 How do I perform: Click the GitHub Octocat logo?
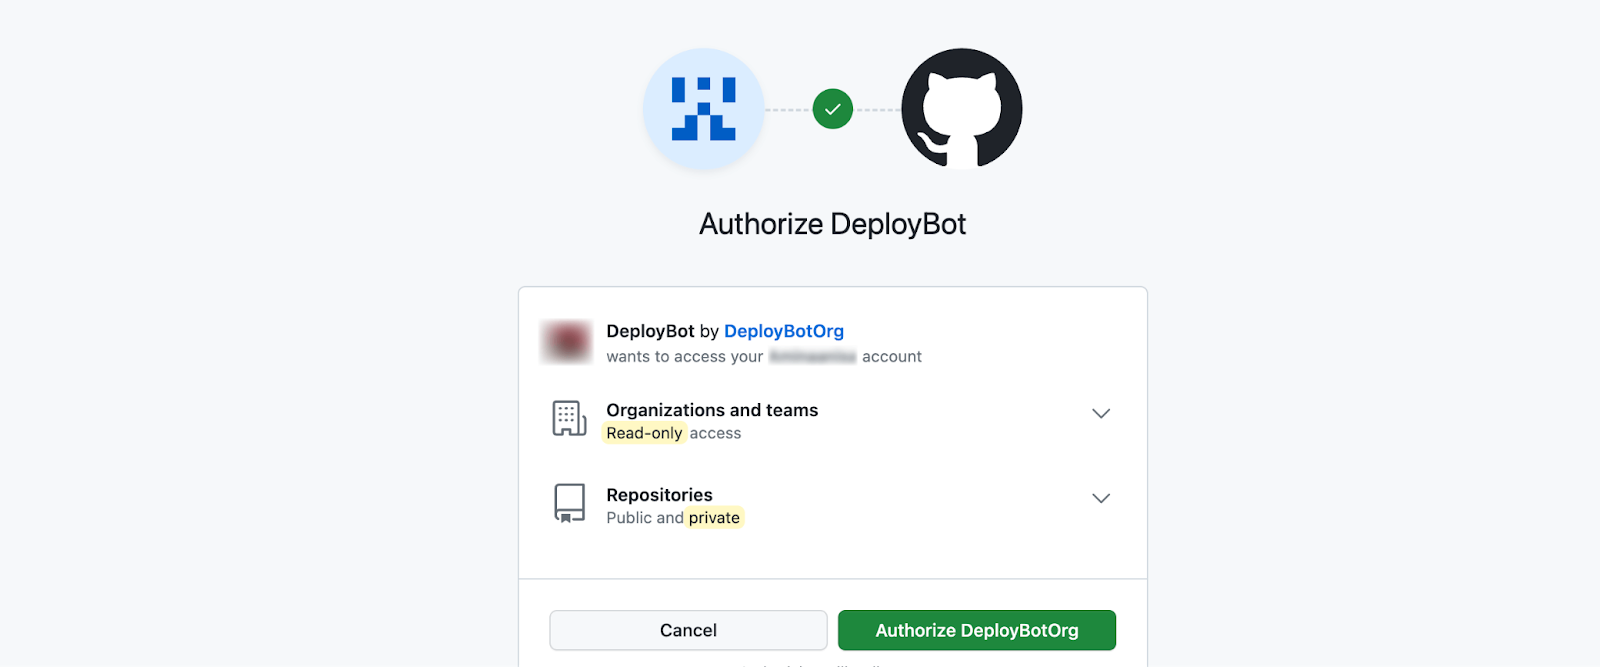[962, 109]
